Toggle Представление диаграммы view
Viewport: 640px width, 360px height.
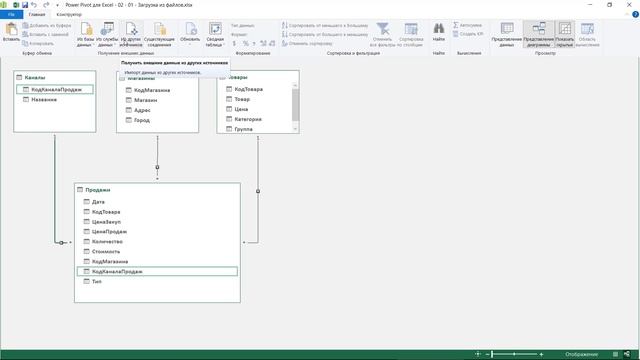[539, 34]
